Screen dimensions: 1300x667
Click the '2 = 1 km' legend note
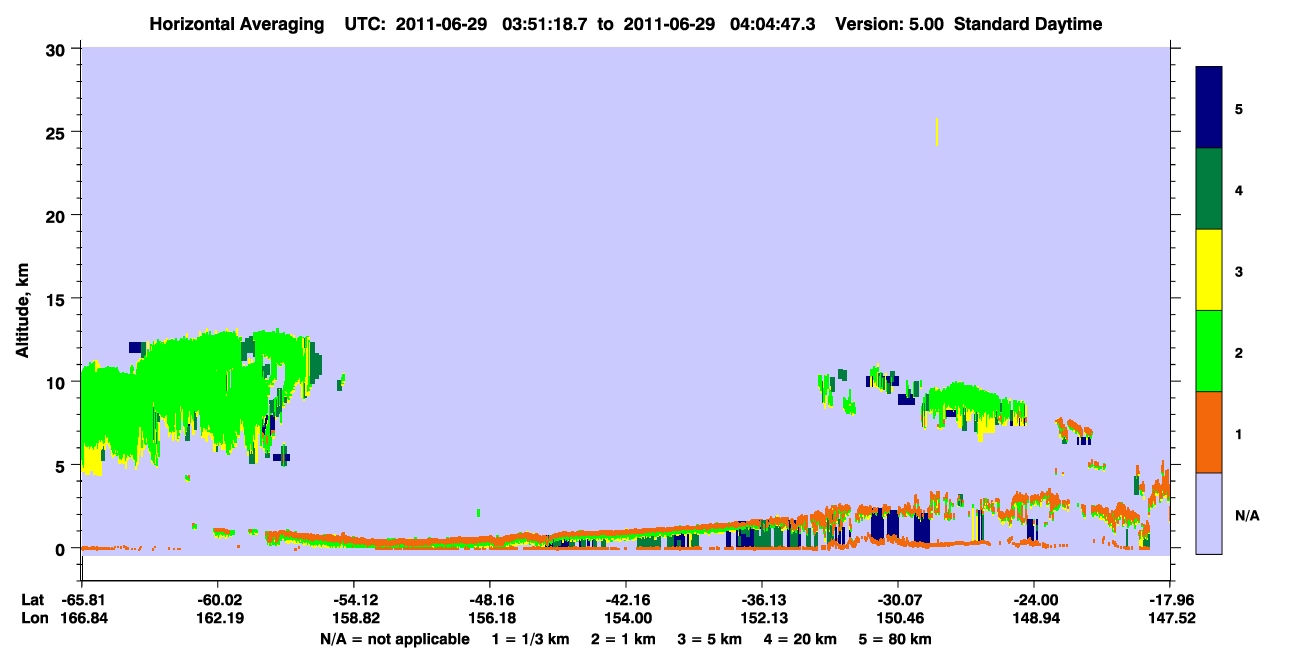pyautogui.click(x=626, y=639)
